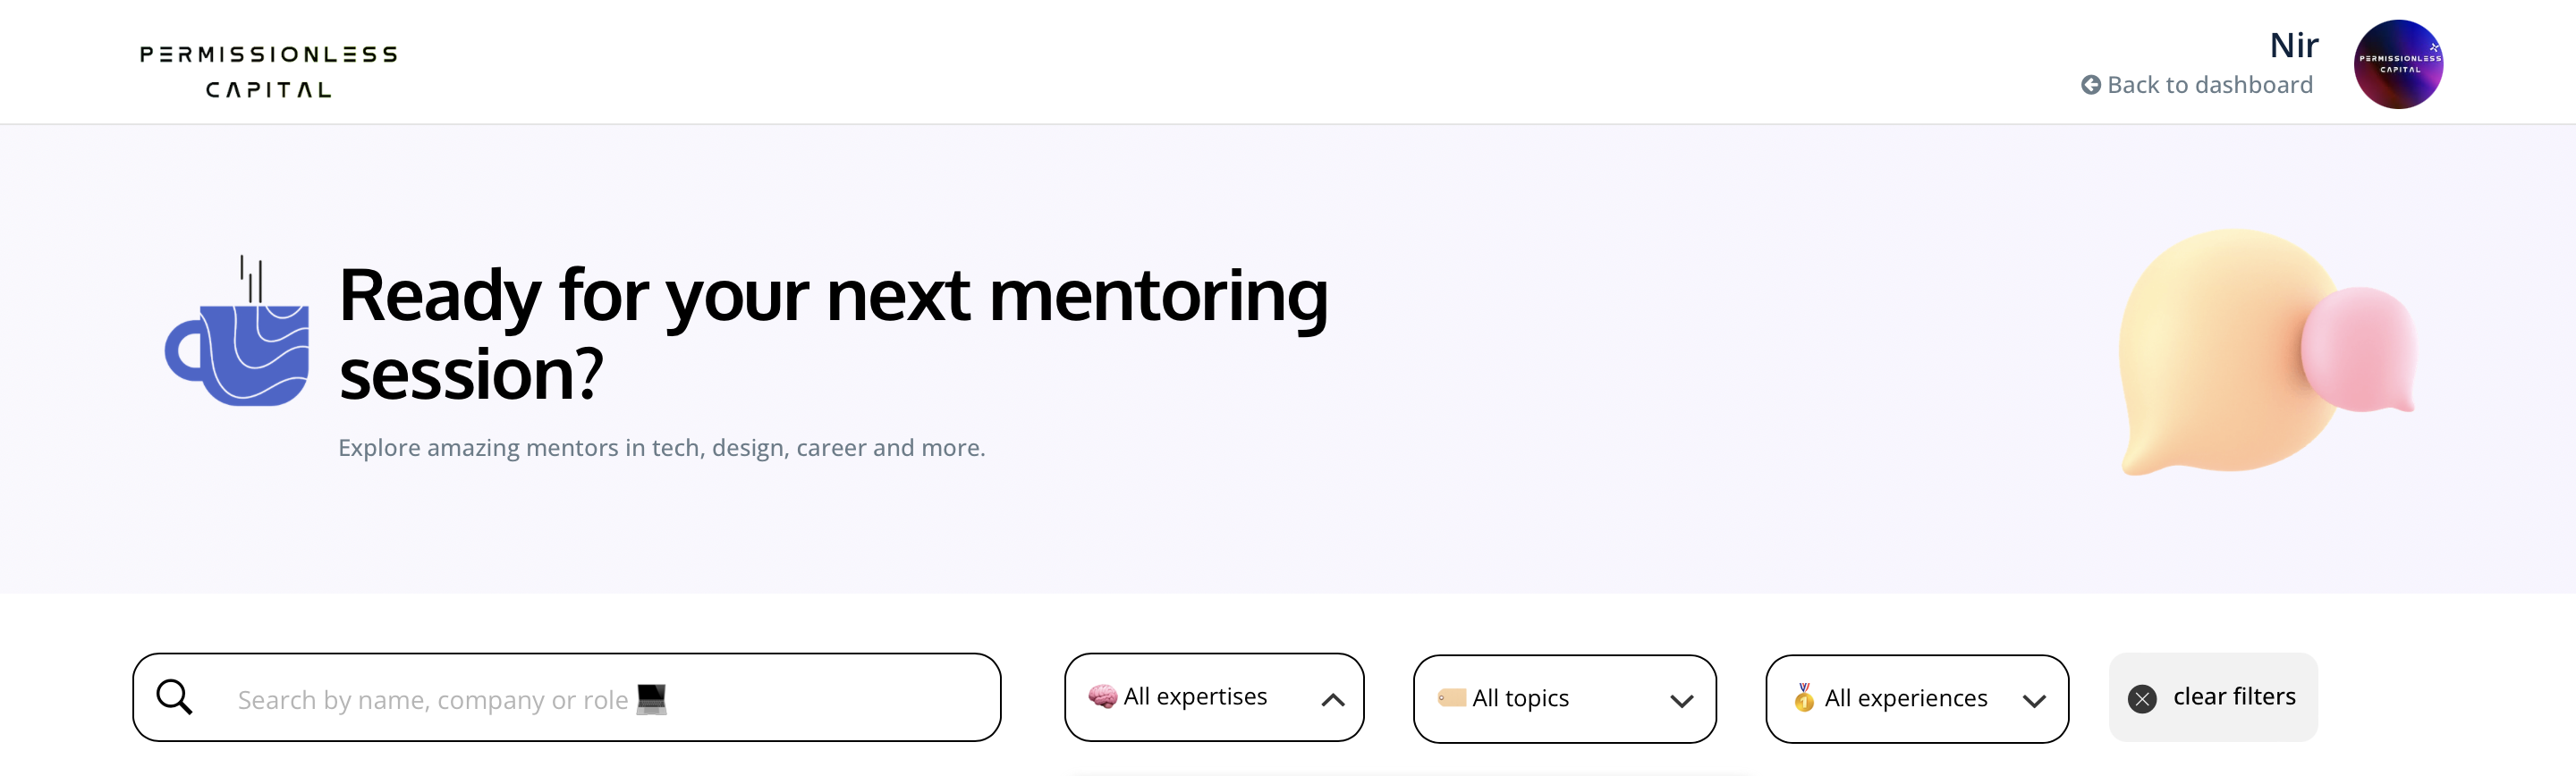The width and height of the screenshot is (2576, 776).
Task: Click the medal icon in experiences filter
Action: (x=1804, y=697)
